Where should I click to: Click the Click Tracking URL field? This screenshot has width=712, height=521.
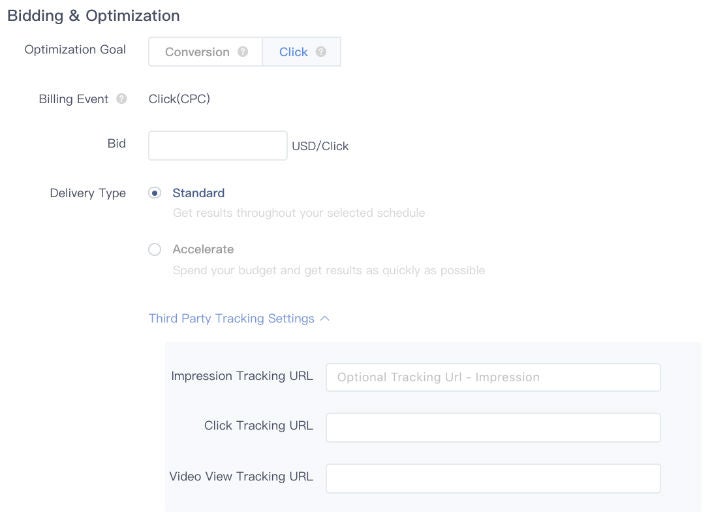coord(493,427)
